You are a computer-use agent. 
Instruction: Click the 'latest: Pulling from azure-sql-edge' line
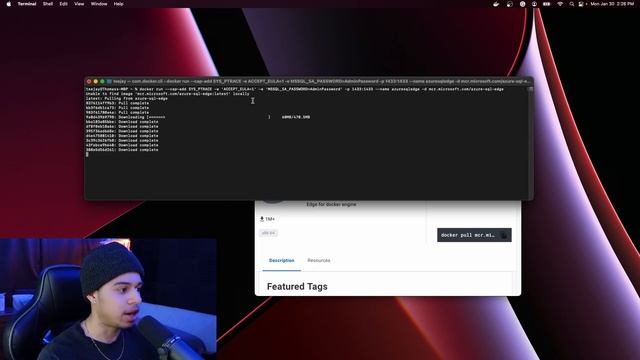click(127, 98)
